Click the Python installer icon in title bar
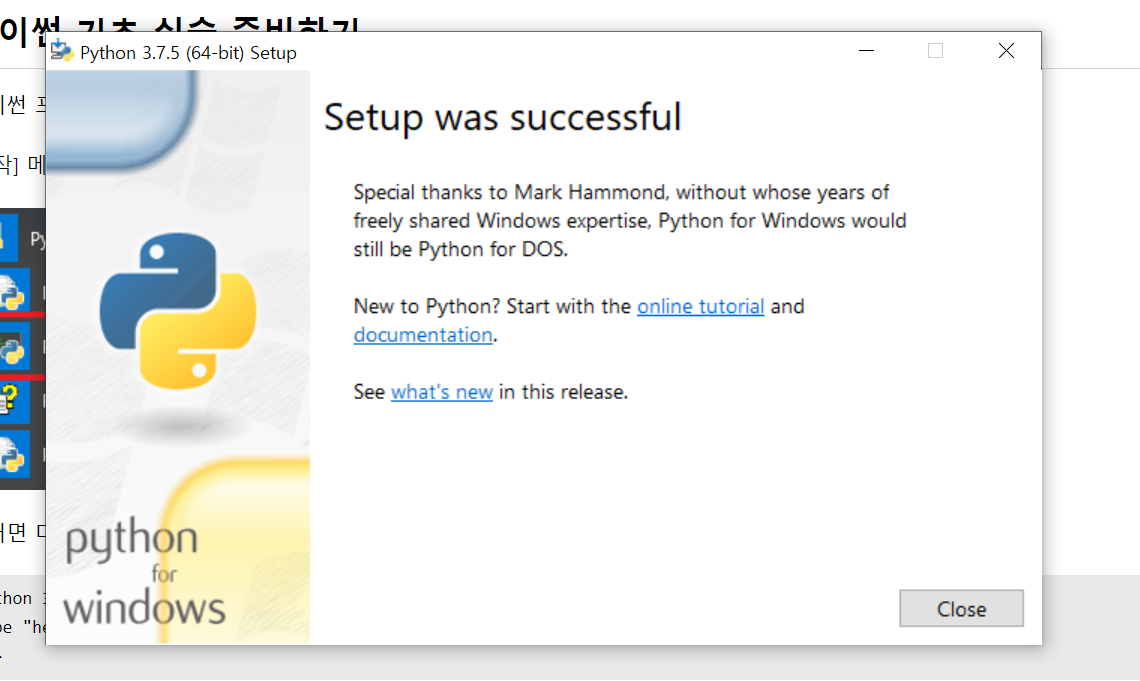1140x681 pixels. [62, 52]
